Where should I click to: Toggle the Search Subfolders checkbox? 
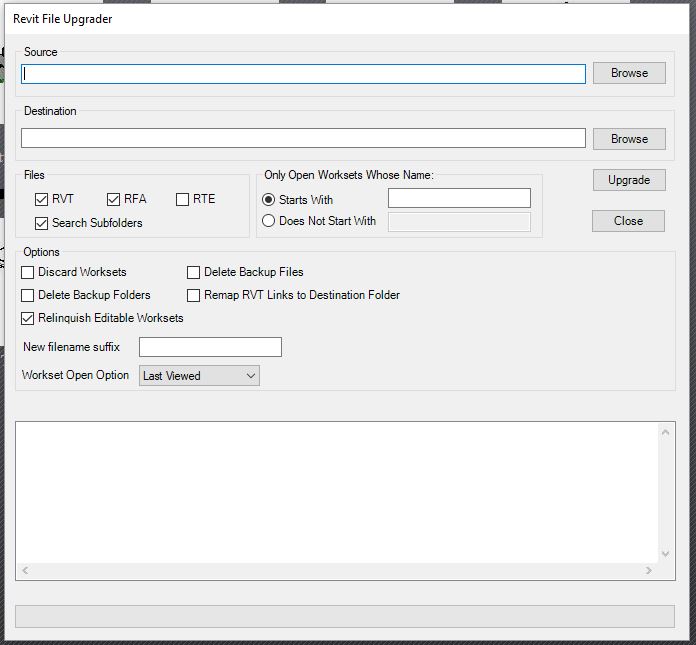[x=41, y=223]
